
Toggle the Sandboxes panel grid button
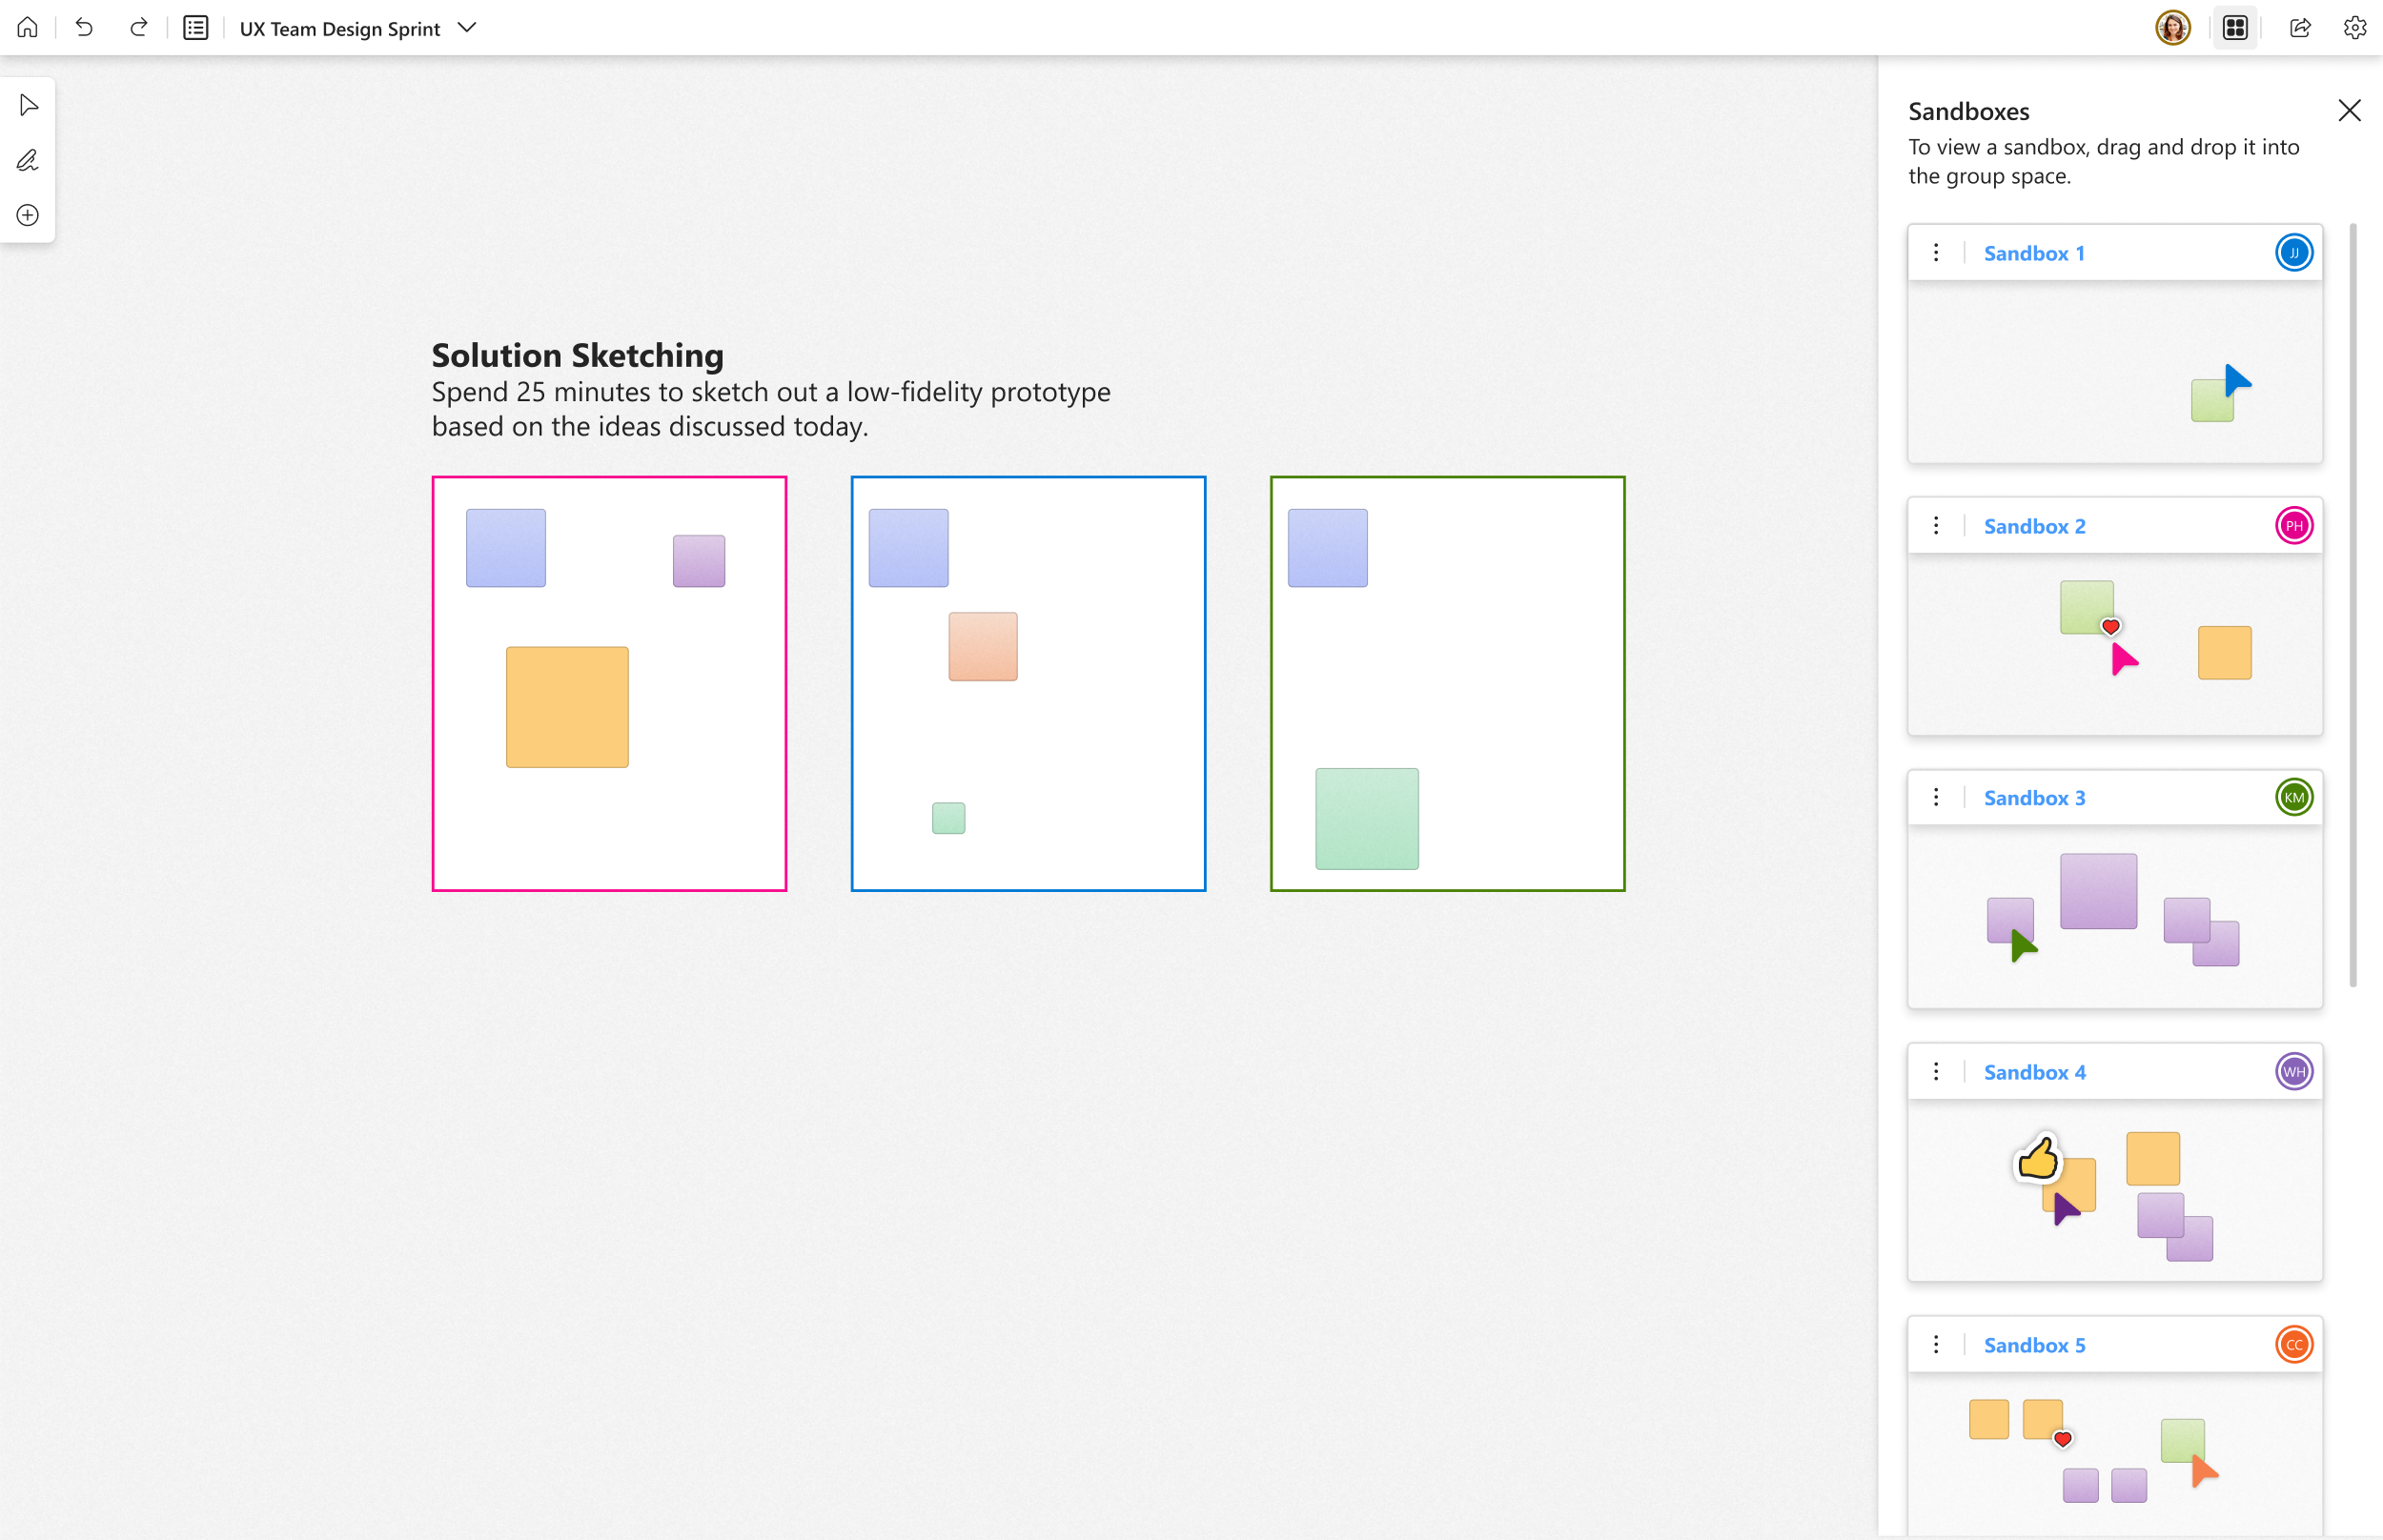click(x=2235, y=28)
